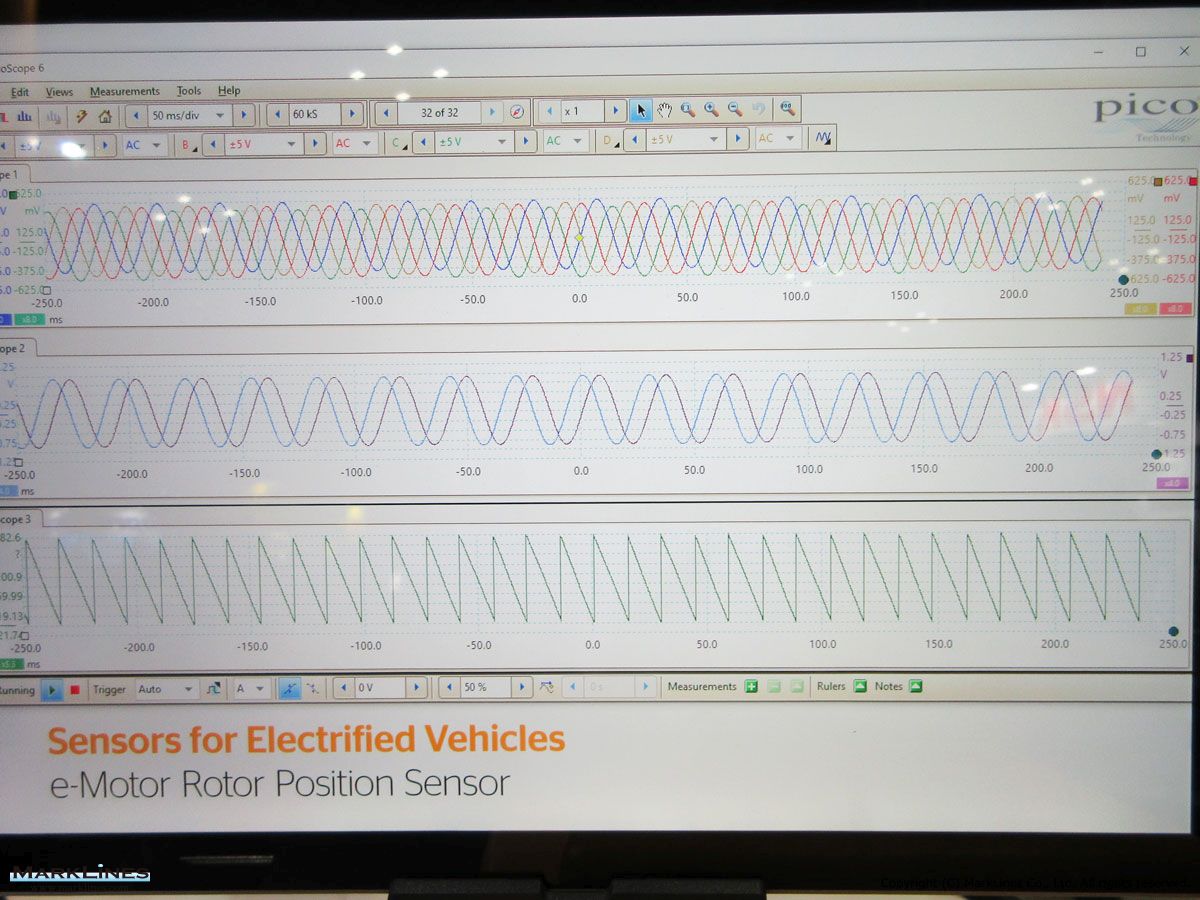The height and width of the screenshot is (900, 1200).
Task: Decrease channel C voltage range
Action: [424, 143]
